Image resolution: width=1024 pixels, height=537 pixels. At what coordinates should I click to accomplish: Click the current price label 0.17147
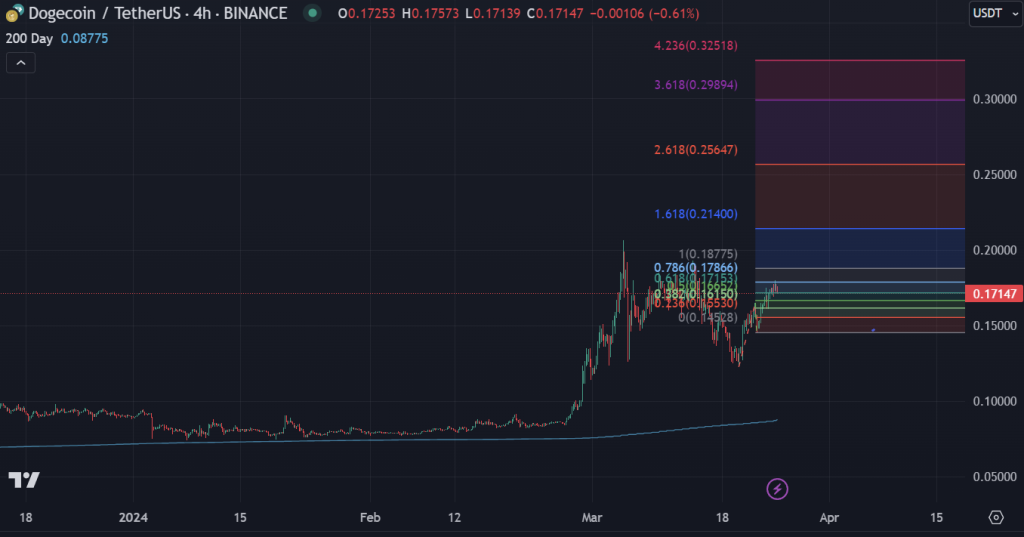[994, 294]
